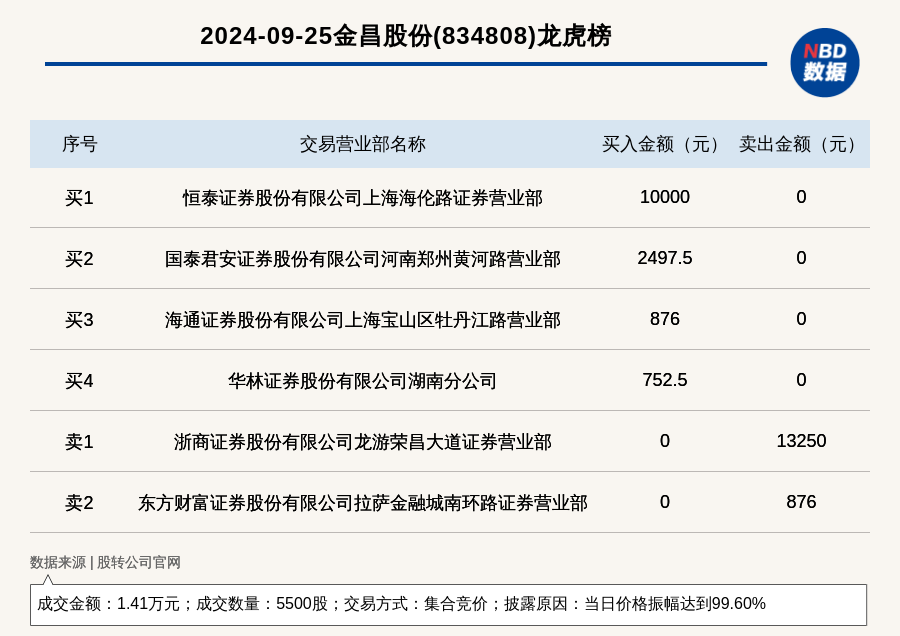Select 华林证券股份有限公司湖南分公司
Image resolution: width=900 pixels, height=636 pixels.
click(363, 381)
